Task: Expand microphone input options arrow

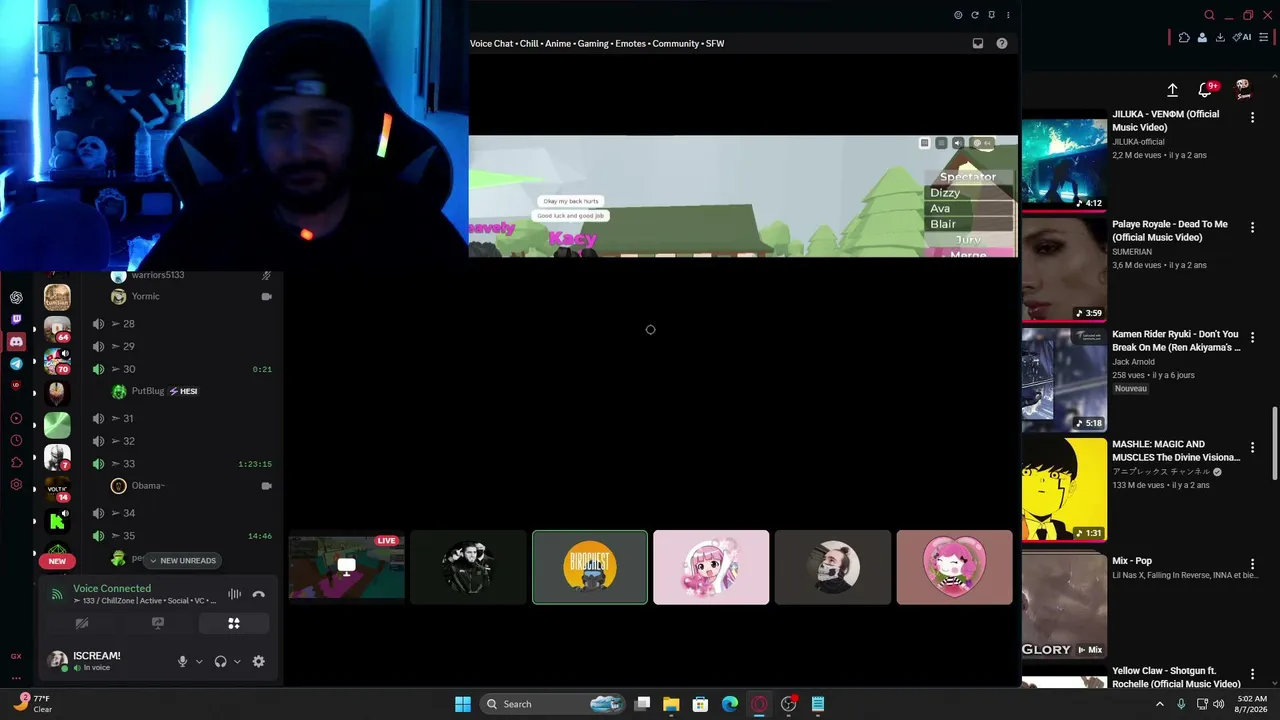Action: (199, 661)
